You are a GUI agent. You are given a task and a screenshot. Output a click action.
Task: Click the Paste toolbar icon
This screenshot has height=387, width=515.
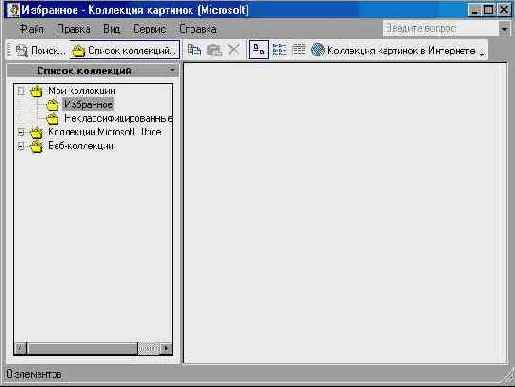[x=214, y=50]
